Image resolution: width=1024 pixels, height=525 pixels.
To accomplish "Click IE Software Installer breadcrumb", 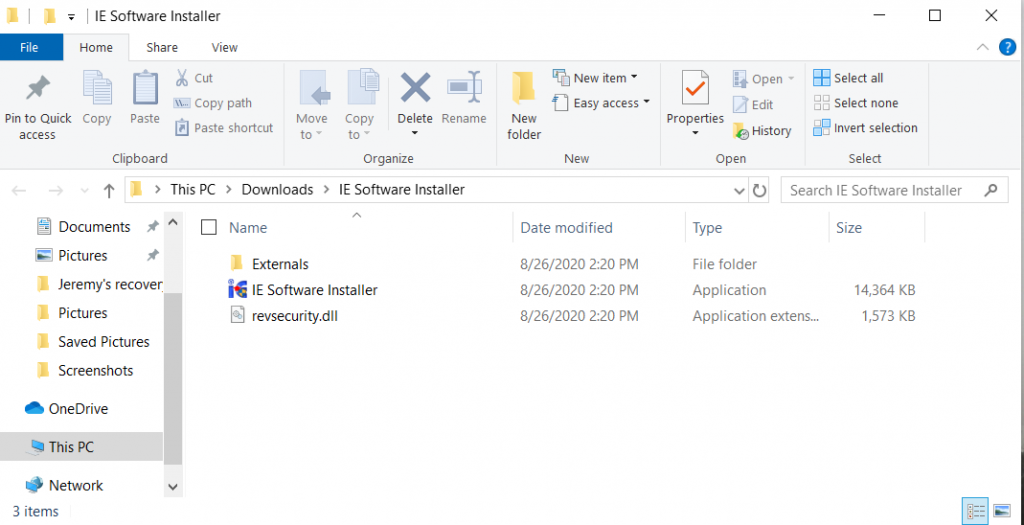I will point(402,190).
